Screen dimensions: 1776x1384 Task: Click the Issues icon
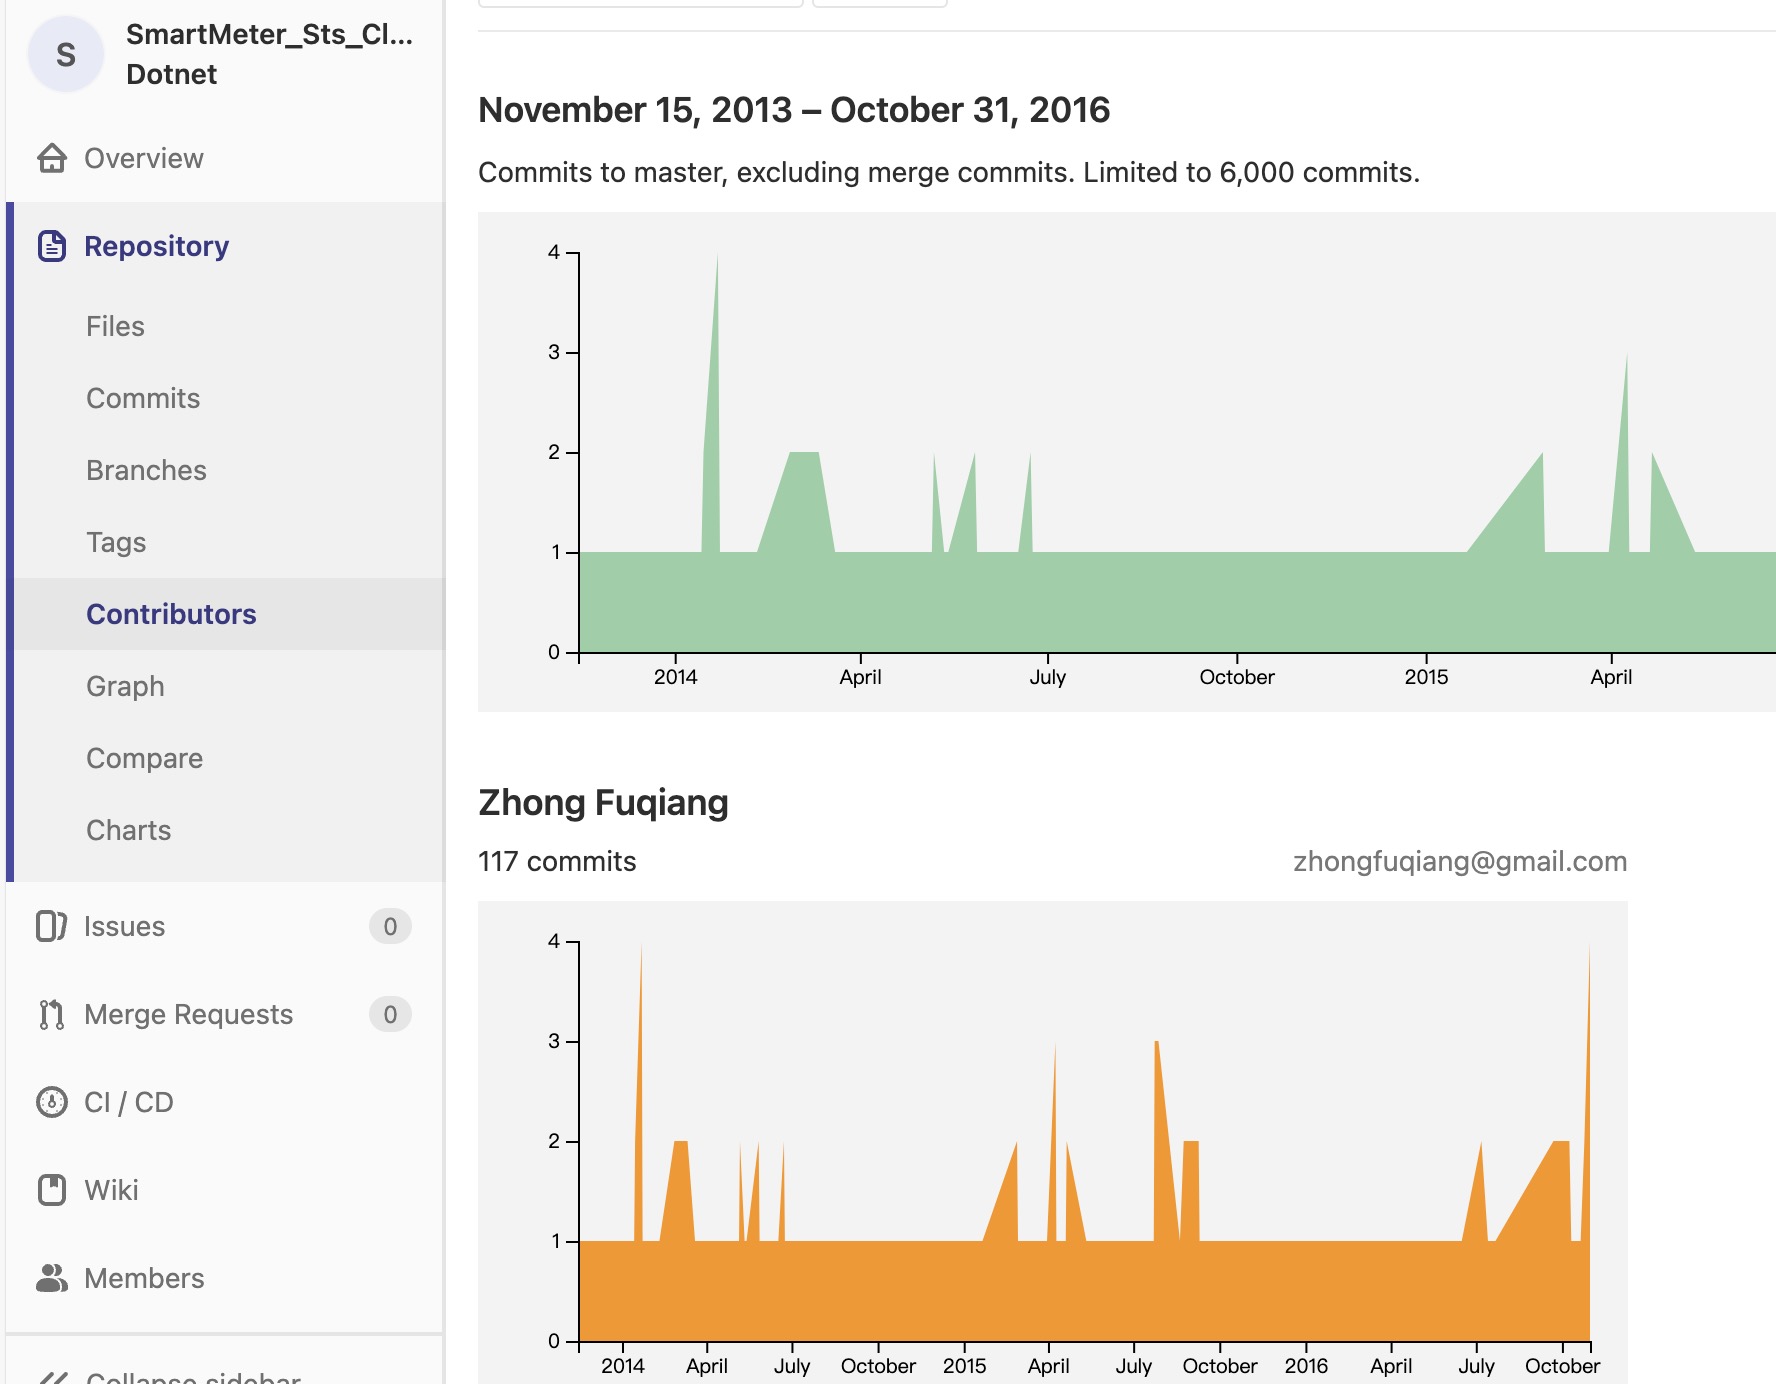point(52,926)
